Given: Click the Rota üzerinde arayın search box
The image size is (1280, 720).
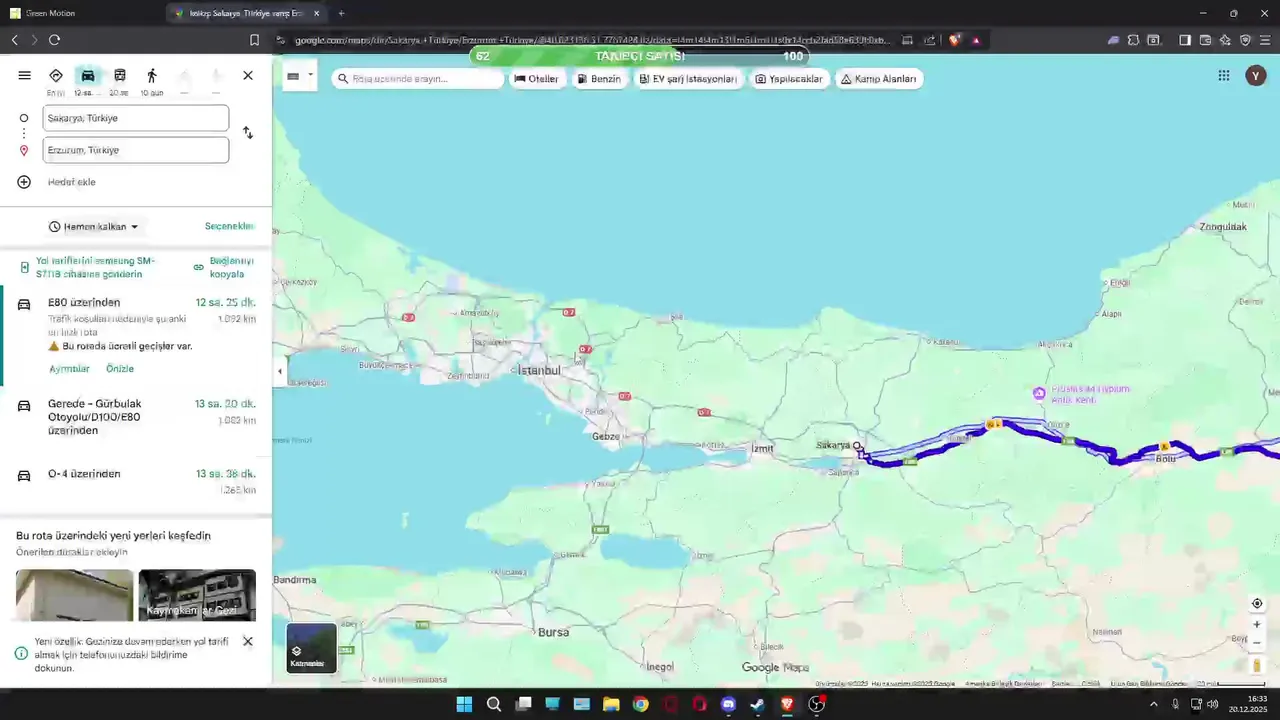Looking at the screenshot, I should coord(418,79).
